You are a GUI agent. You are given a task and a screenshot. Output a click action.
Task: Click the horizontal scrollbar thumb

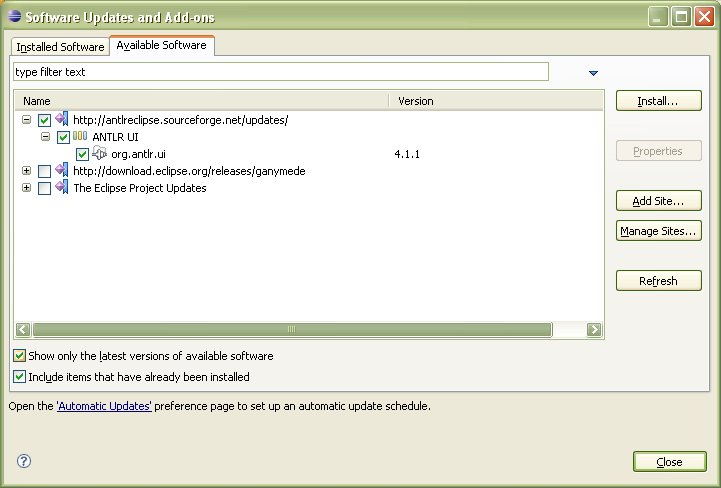pyautogui.click(x=291, y=329)
